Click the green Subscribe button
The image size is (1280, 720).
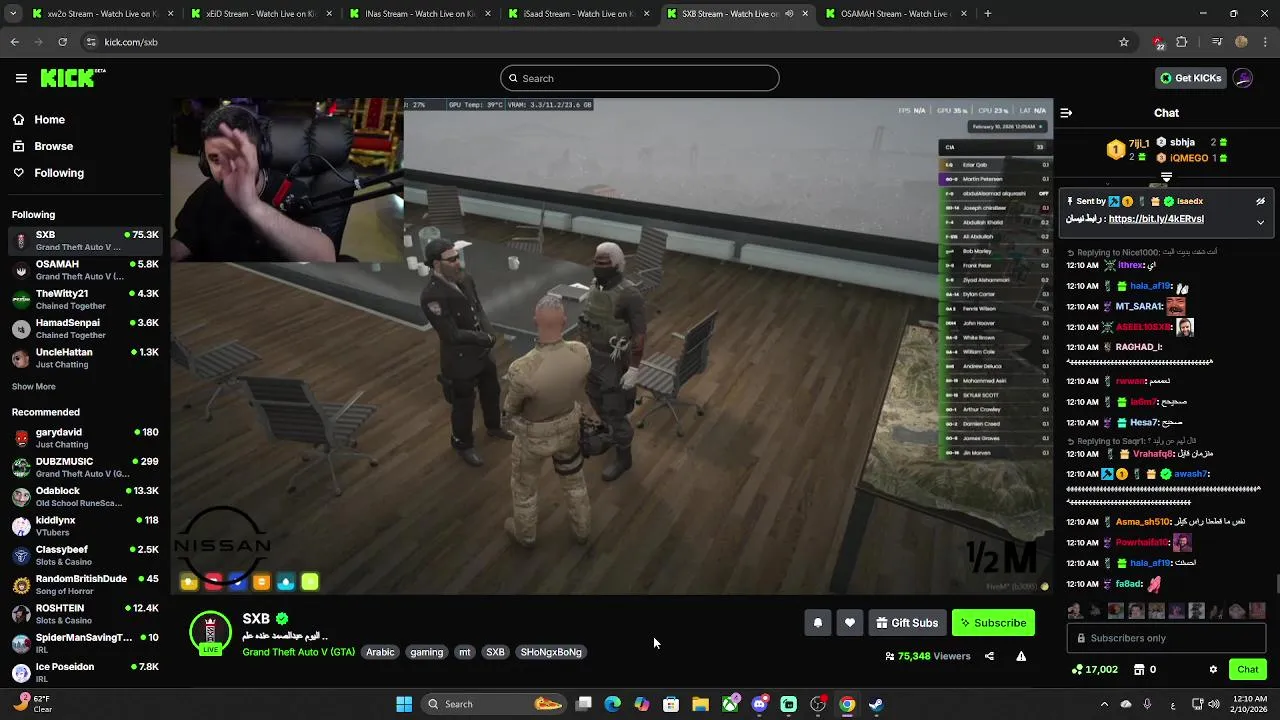(x=993, y=623)
